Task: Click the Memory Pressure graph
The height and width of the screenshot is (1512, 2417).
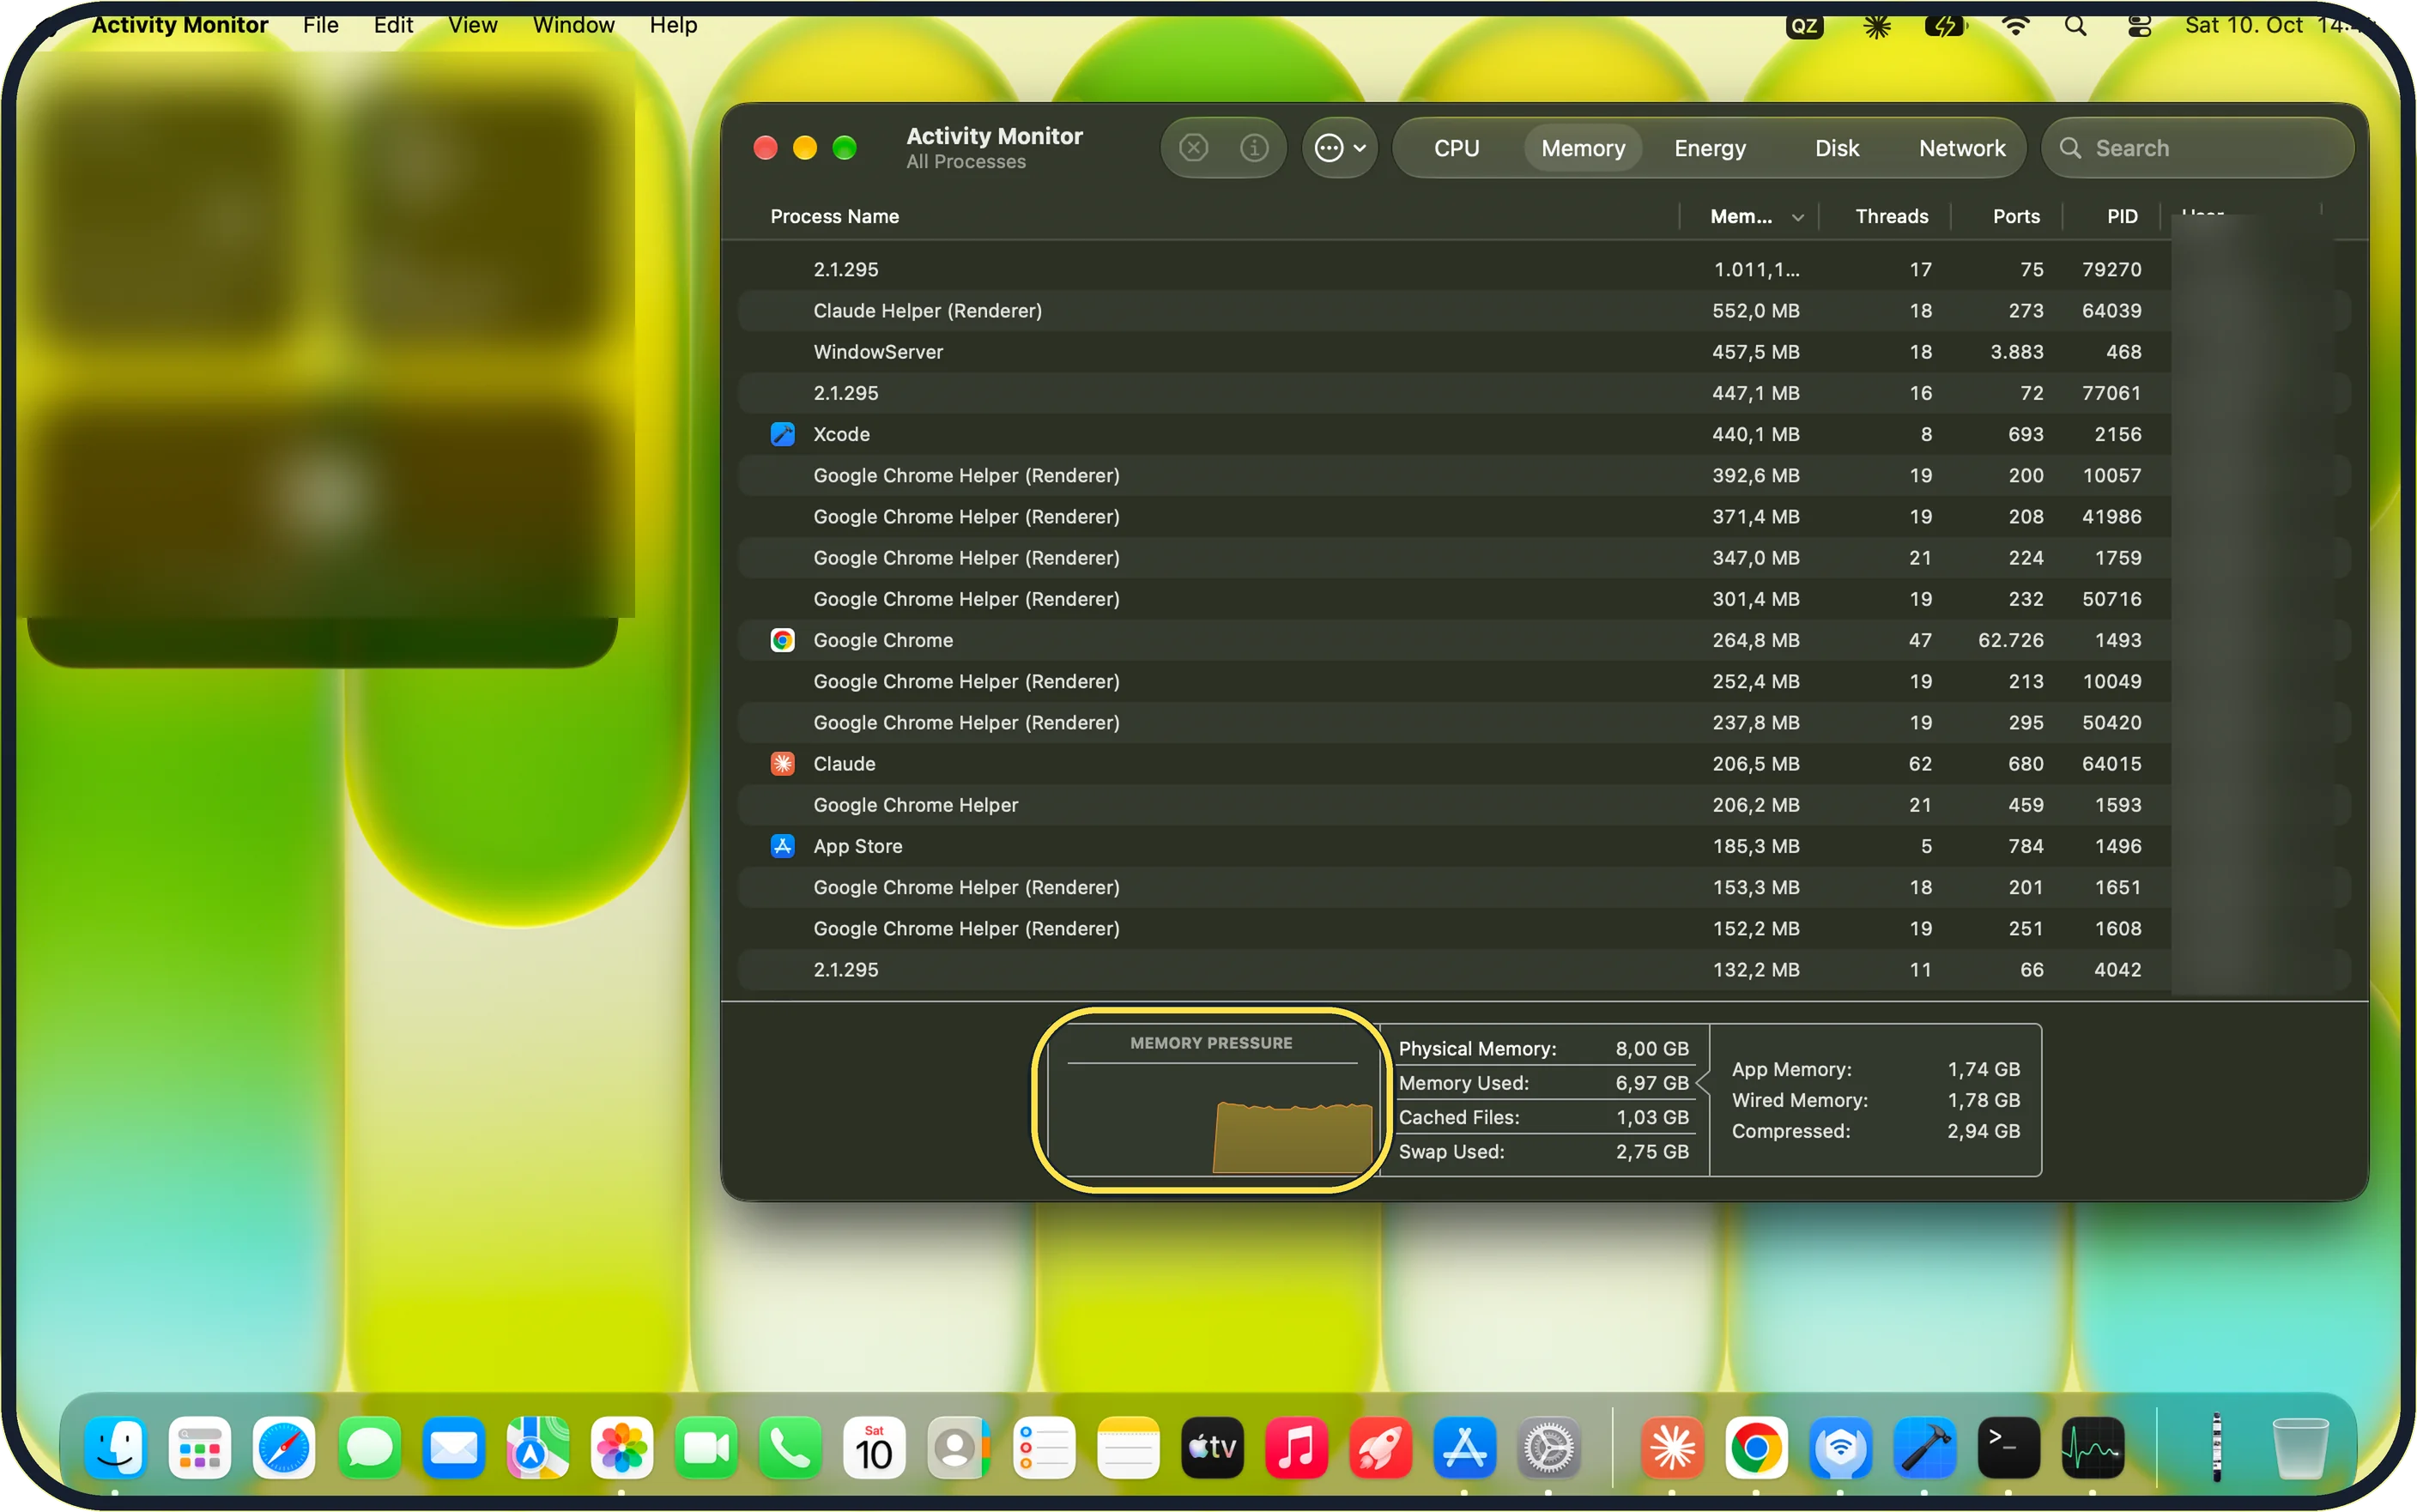Action: click(1212, 1100)
